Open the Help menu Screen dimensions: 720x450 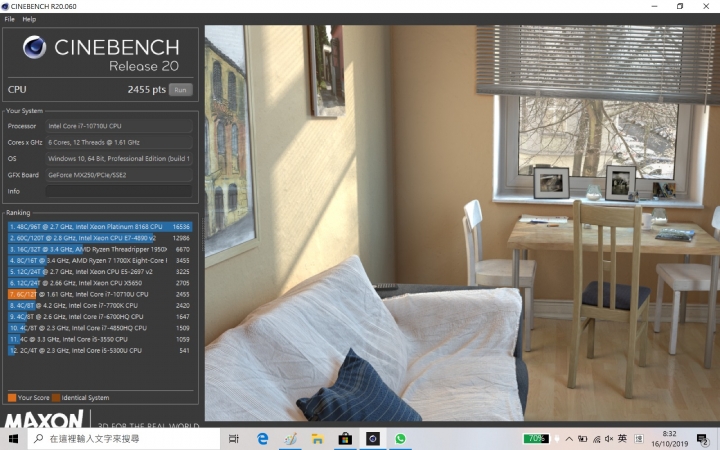(x=29, y=19)
